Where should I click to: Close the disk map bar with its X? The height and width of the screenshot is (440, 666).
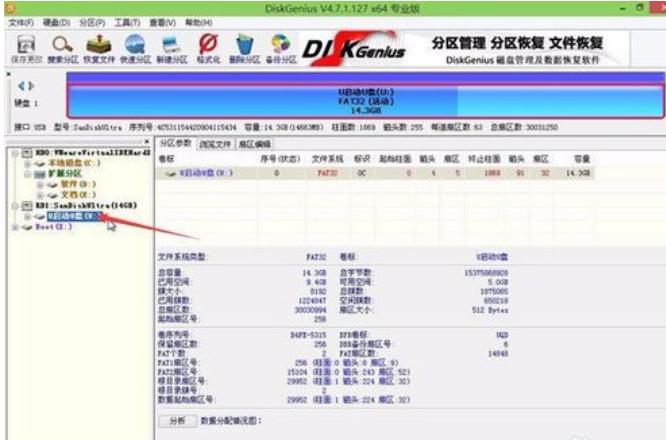pos(8,75)
